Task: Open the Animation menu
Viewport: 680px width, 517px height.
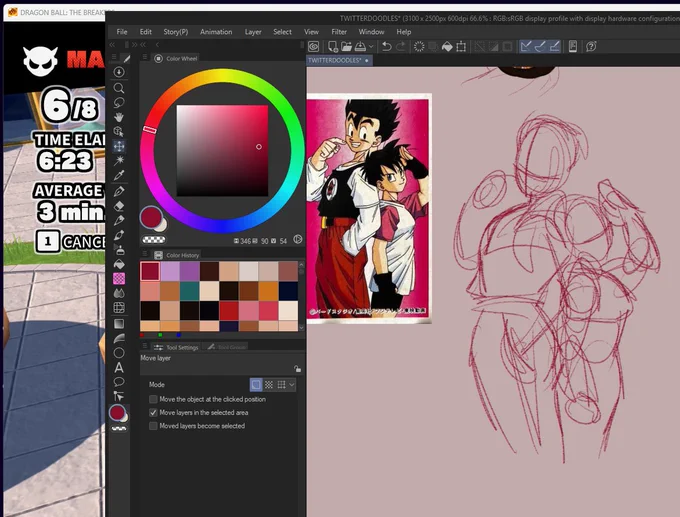Action: tap(216, 32)
